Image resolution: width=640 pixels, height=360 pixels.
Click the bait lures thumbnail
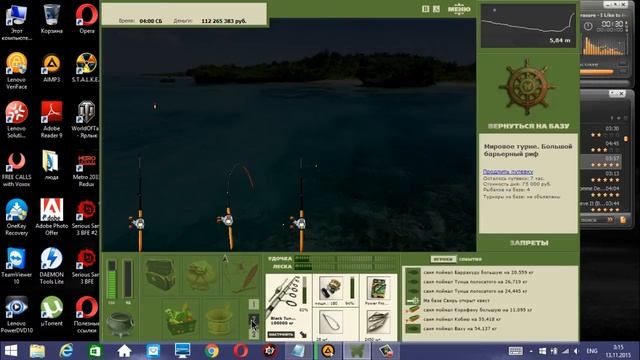[x=378, y=322]
